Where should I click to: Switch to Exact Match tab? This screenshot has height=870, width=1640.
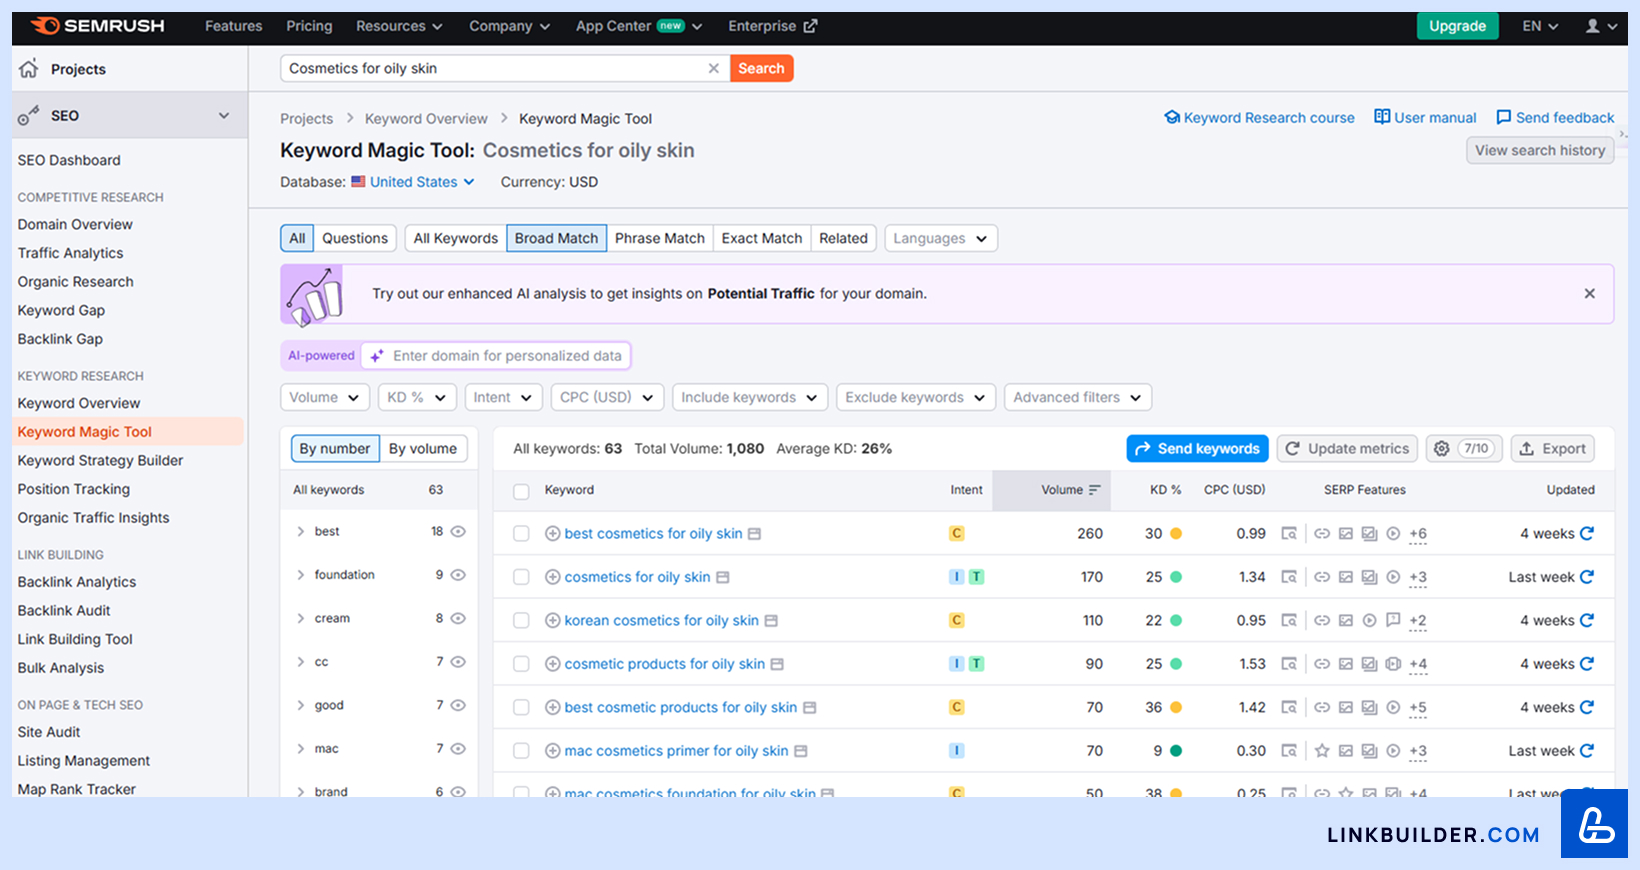click(762, 238)
